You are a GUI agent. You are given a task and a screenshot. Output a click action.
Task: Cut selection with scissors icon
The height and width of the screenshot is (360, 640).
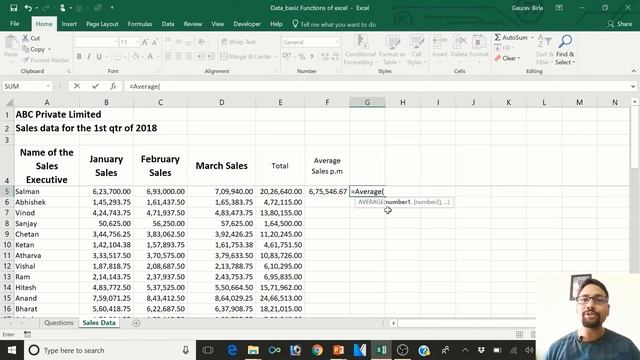[x=31, y=38]
